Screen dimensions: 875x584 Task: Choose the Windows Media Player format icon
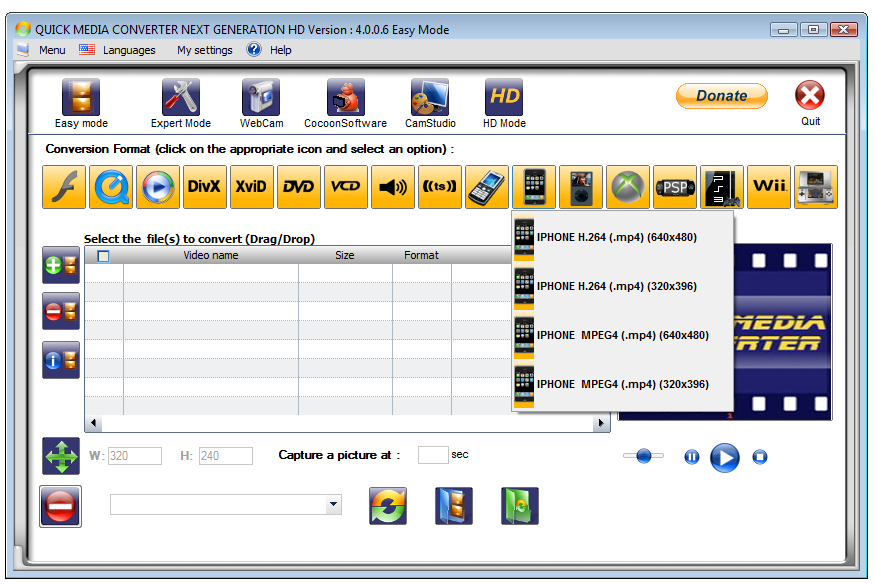pyautogui.click(x=158, y=187)
